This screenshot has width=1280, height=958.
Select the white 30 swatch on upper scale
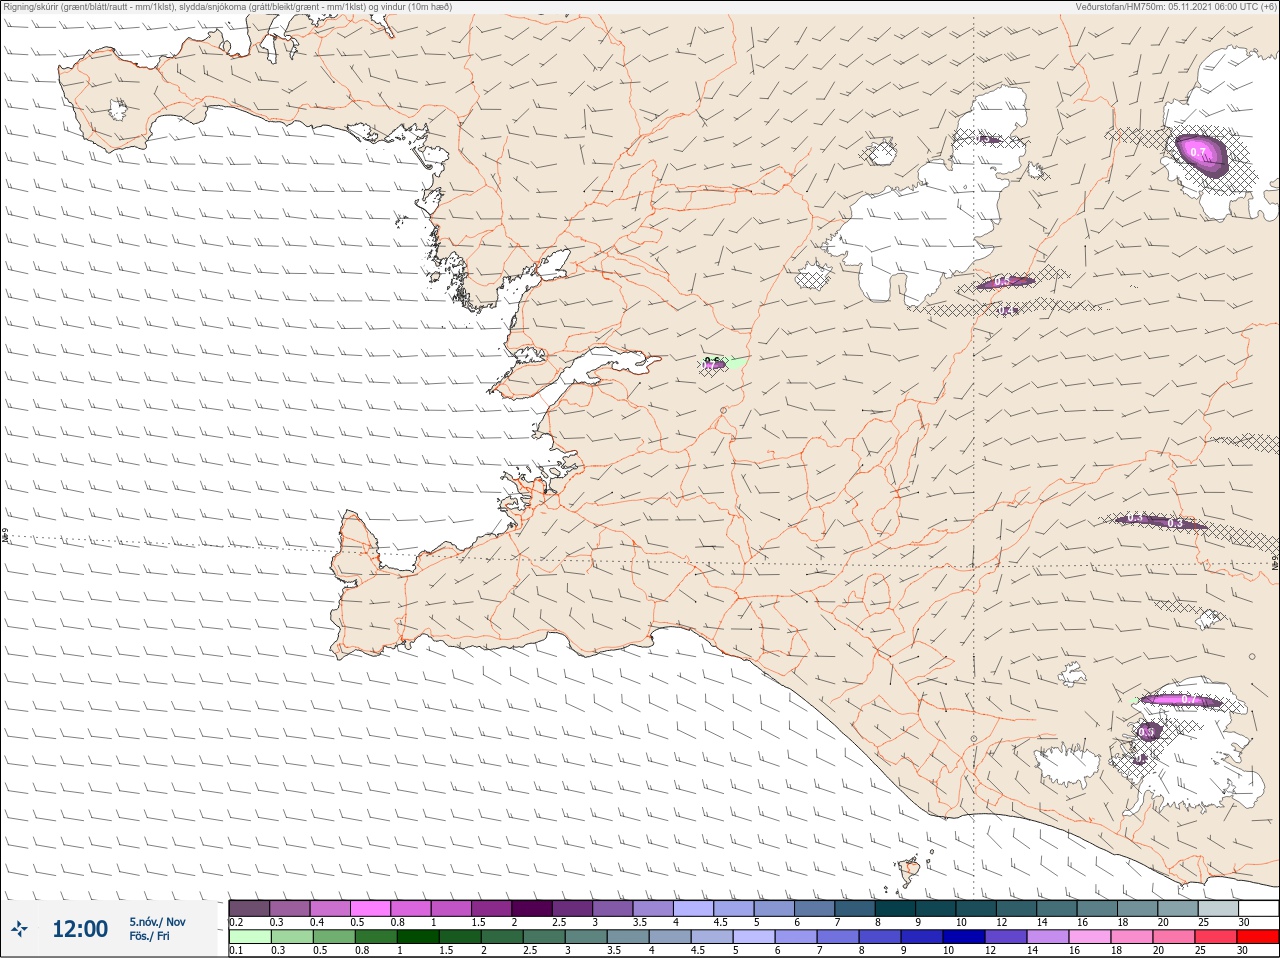coord(1257,908)
